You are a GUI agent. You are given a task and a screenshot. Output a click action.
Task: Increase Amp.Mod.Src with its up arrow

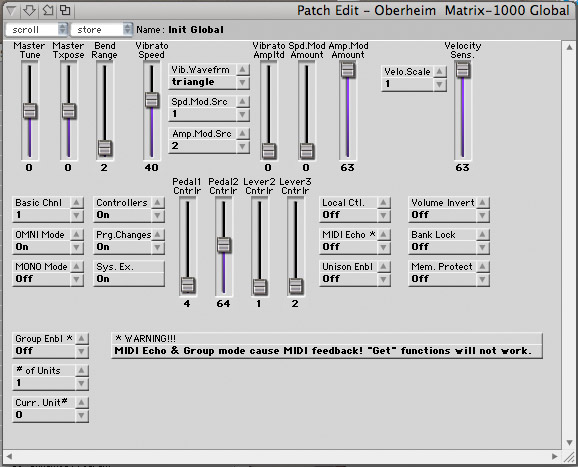pyautogui.click(x=243, y=133)
